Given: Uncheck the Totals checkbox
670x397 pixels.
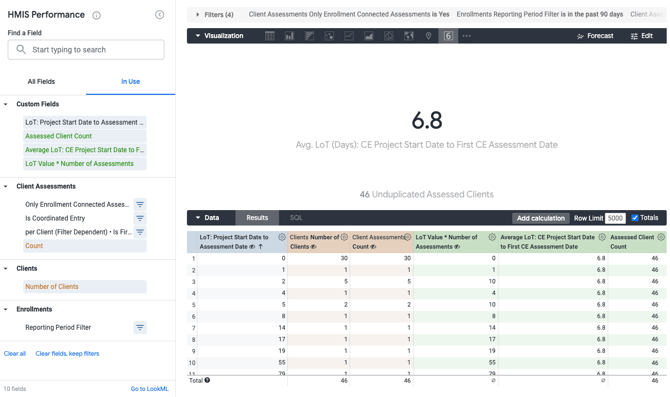Looking at the screenshot, I should pos(635,218).
